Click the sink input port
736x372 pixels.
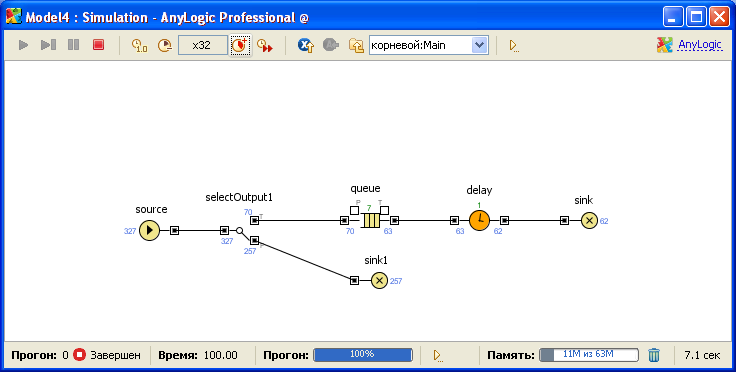[x=565, y=220]
